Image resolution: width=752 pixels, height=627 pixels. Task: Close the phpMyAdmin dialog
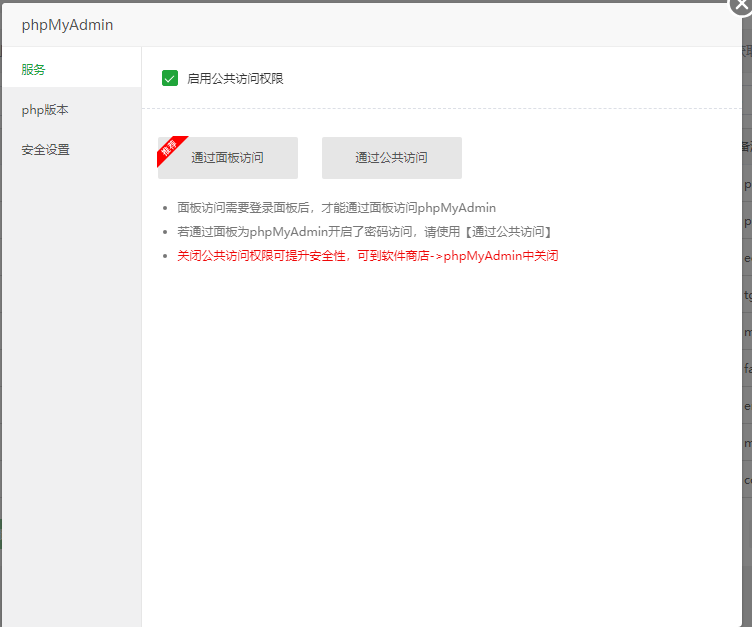(x=741, y=5)
